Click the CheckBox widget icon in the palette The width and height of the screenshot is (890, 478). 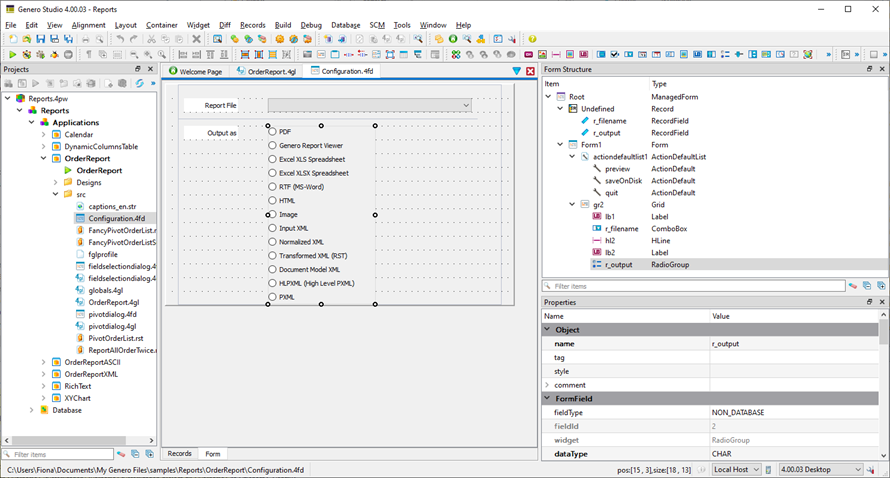tap(615, 54)
